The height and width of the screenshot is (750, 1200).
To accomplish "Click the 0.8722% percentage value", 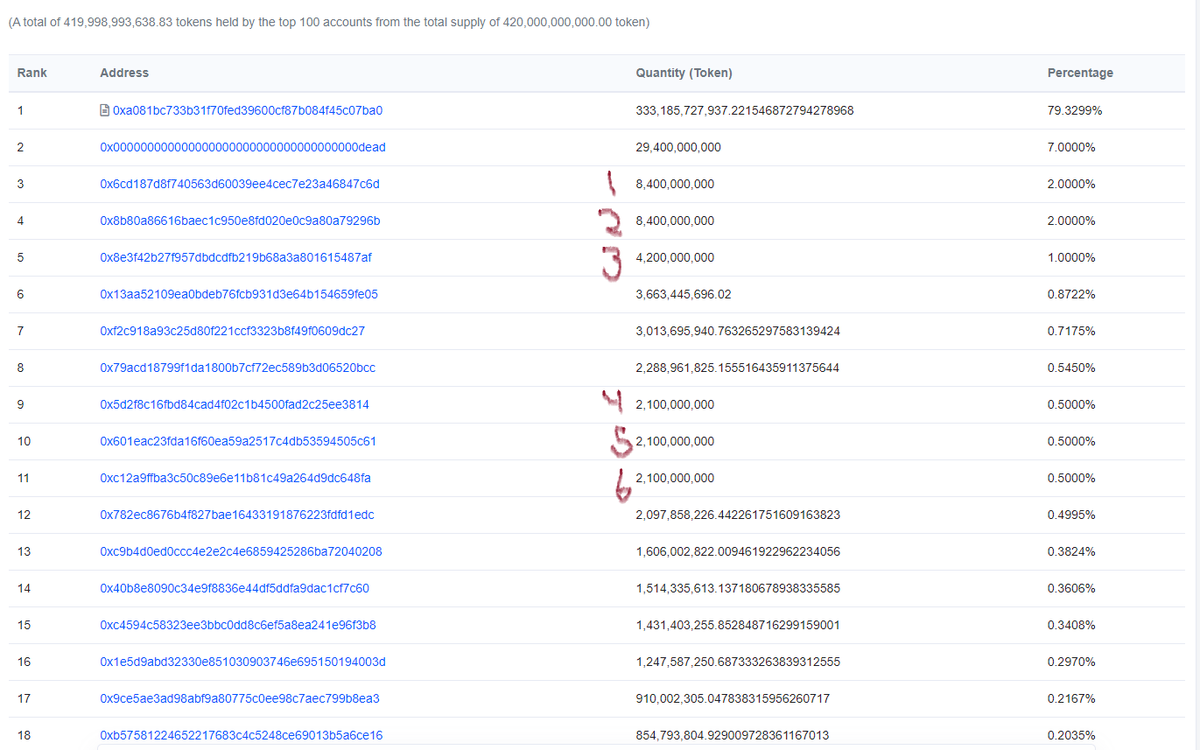I will click(1071, 294).
